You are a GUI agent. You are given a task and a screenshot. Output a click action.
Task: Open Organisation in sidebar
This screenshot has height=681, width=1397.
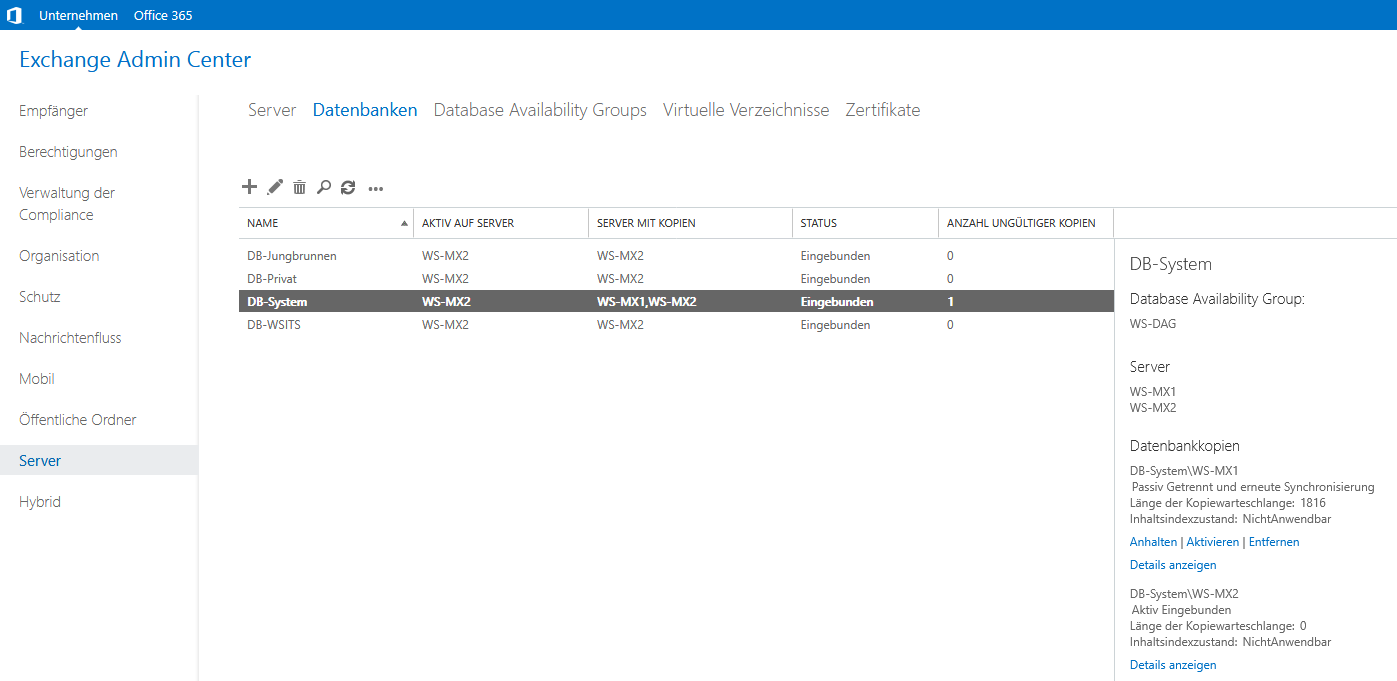coord(59,256)
